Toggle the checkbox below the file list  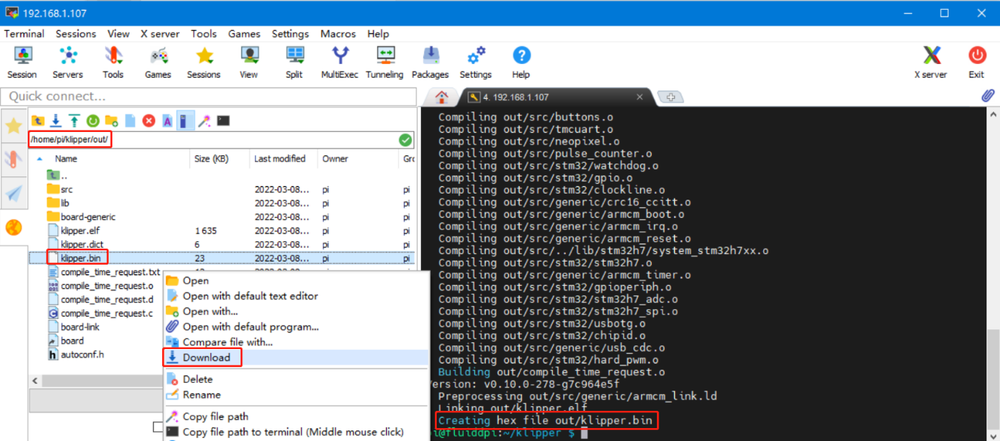click(x=158, y=427)
